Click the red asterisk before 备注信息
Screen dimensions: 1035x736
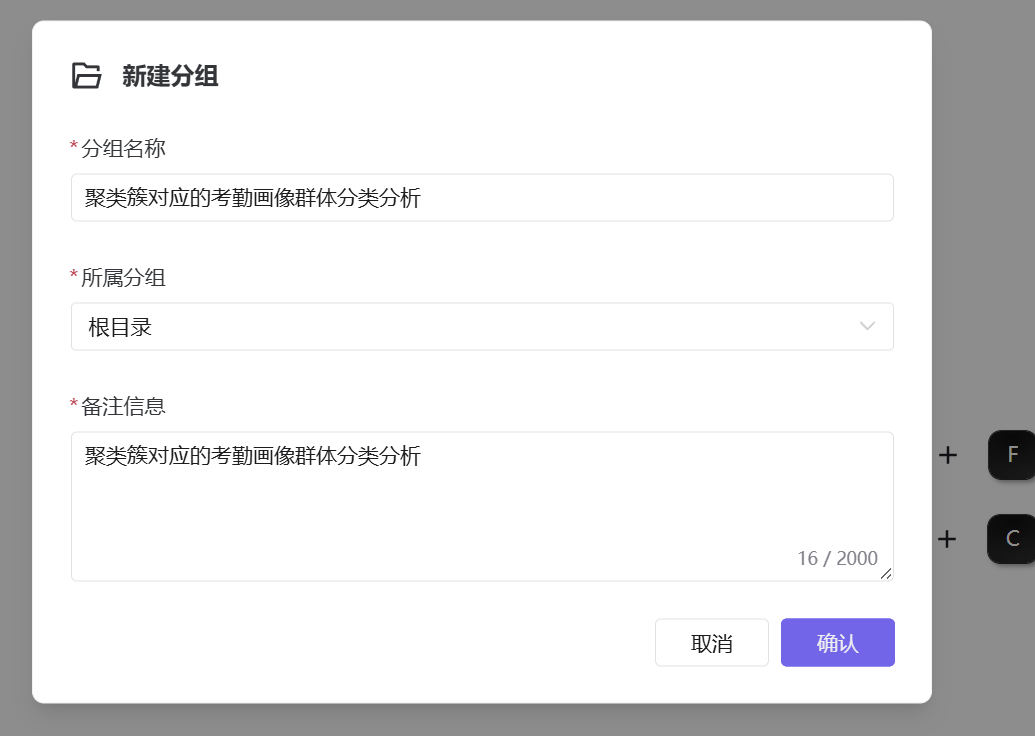coord(74,403)
